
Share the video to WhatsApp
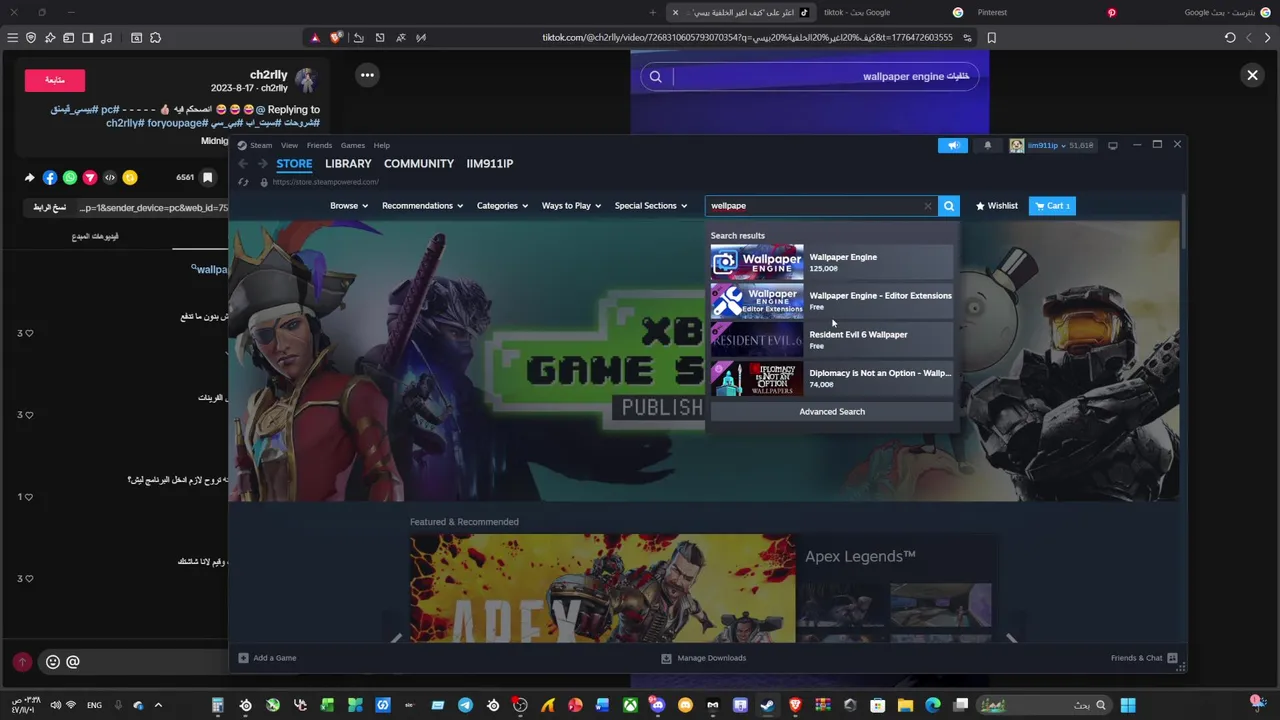[70, 178]
